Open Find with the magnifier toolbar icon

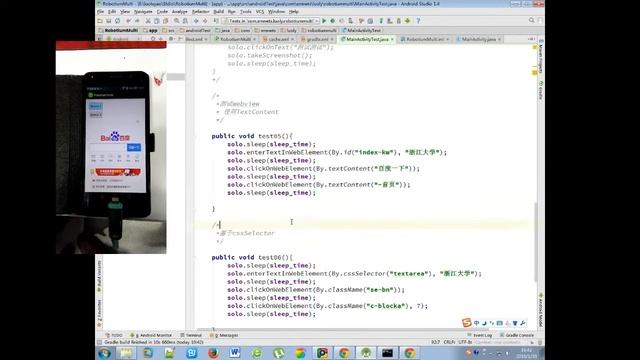[176, 21]
